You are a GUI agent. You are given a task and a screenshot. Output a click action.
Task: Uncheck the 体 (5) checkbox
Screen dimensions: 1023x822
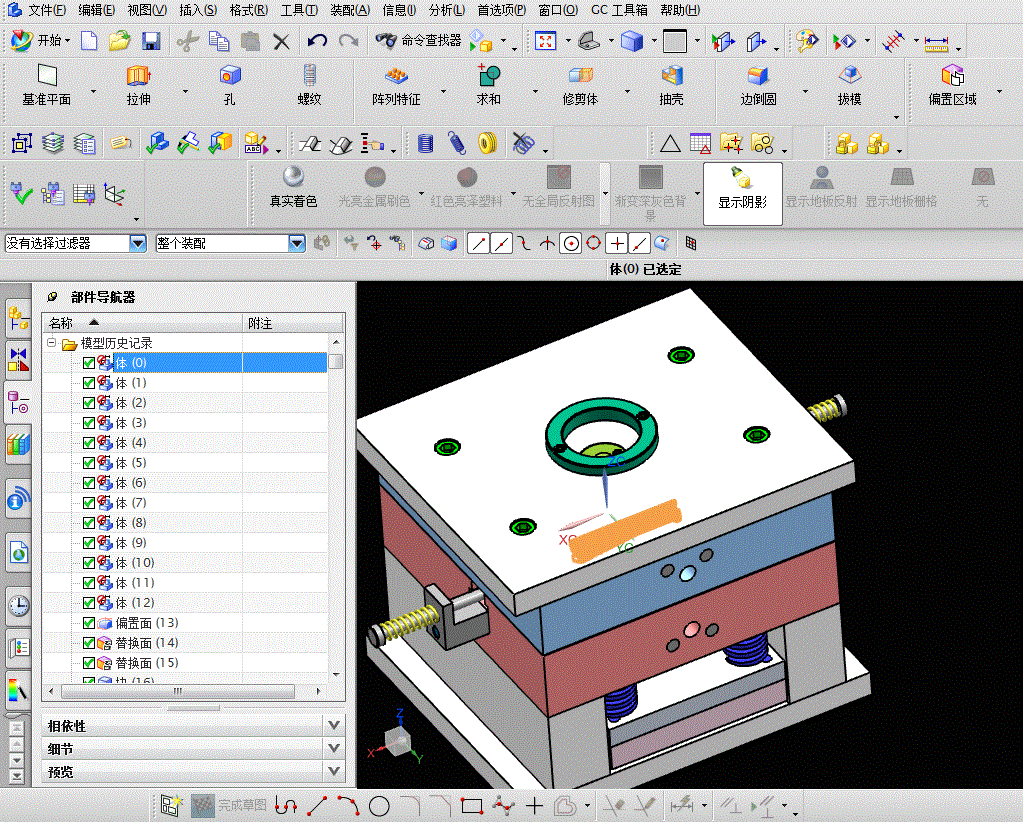coord(89,463)
